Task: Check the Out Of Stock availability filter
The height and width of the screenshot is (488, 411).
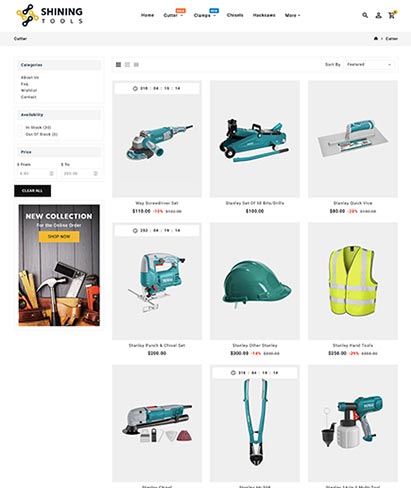Action: coord(20,134)
